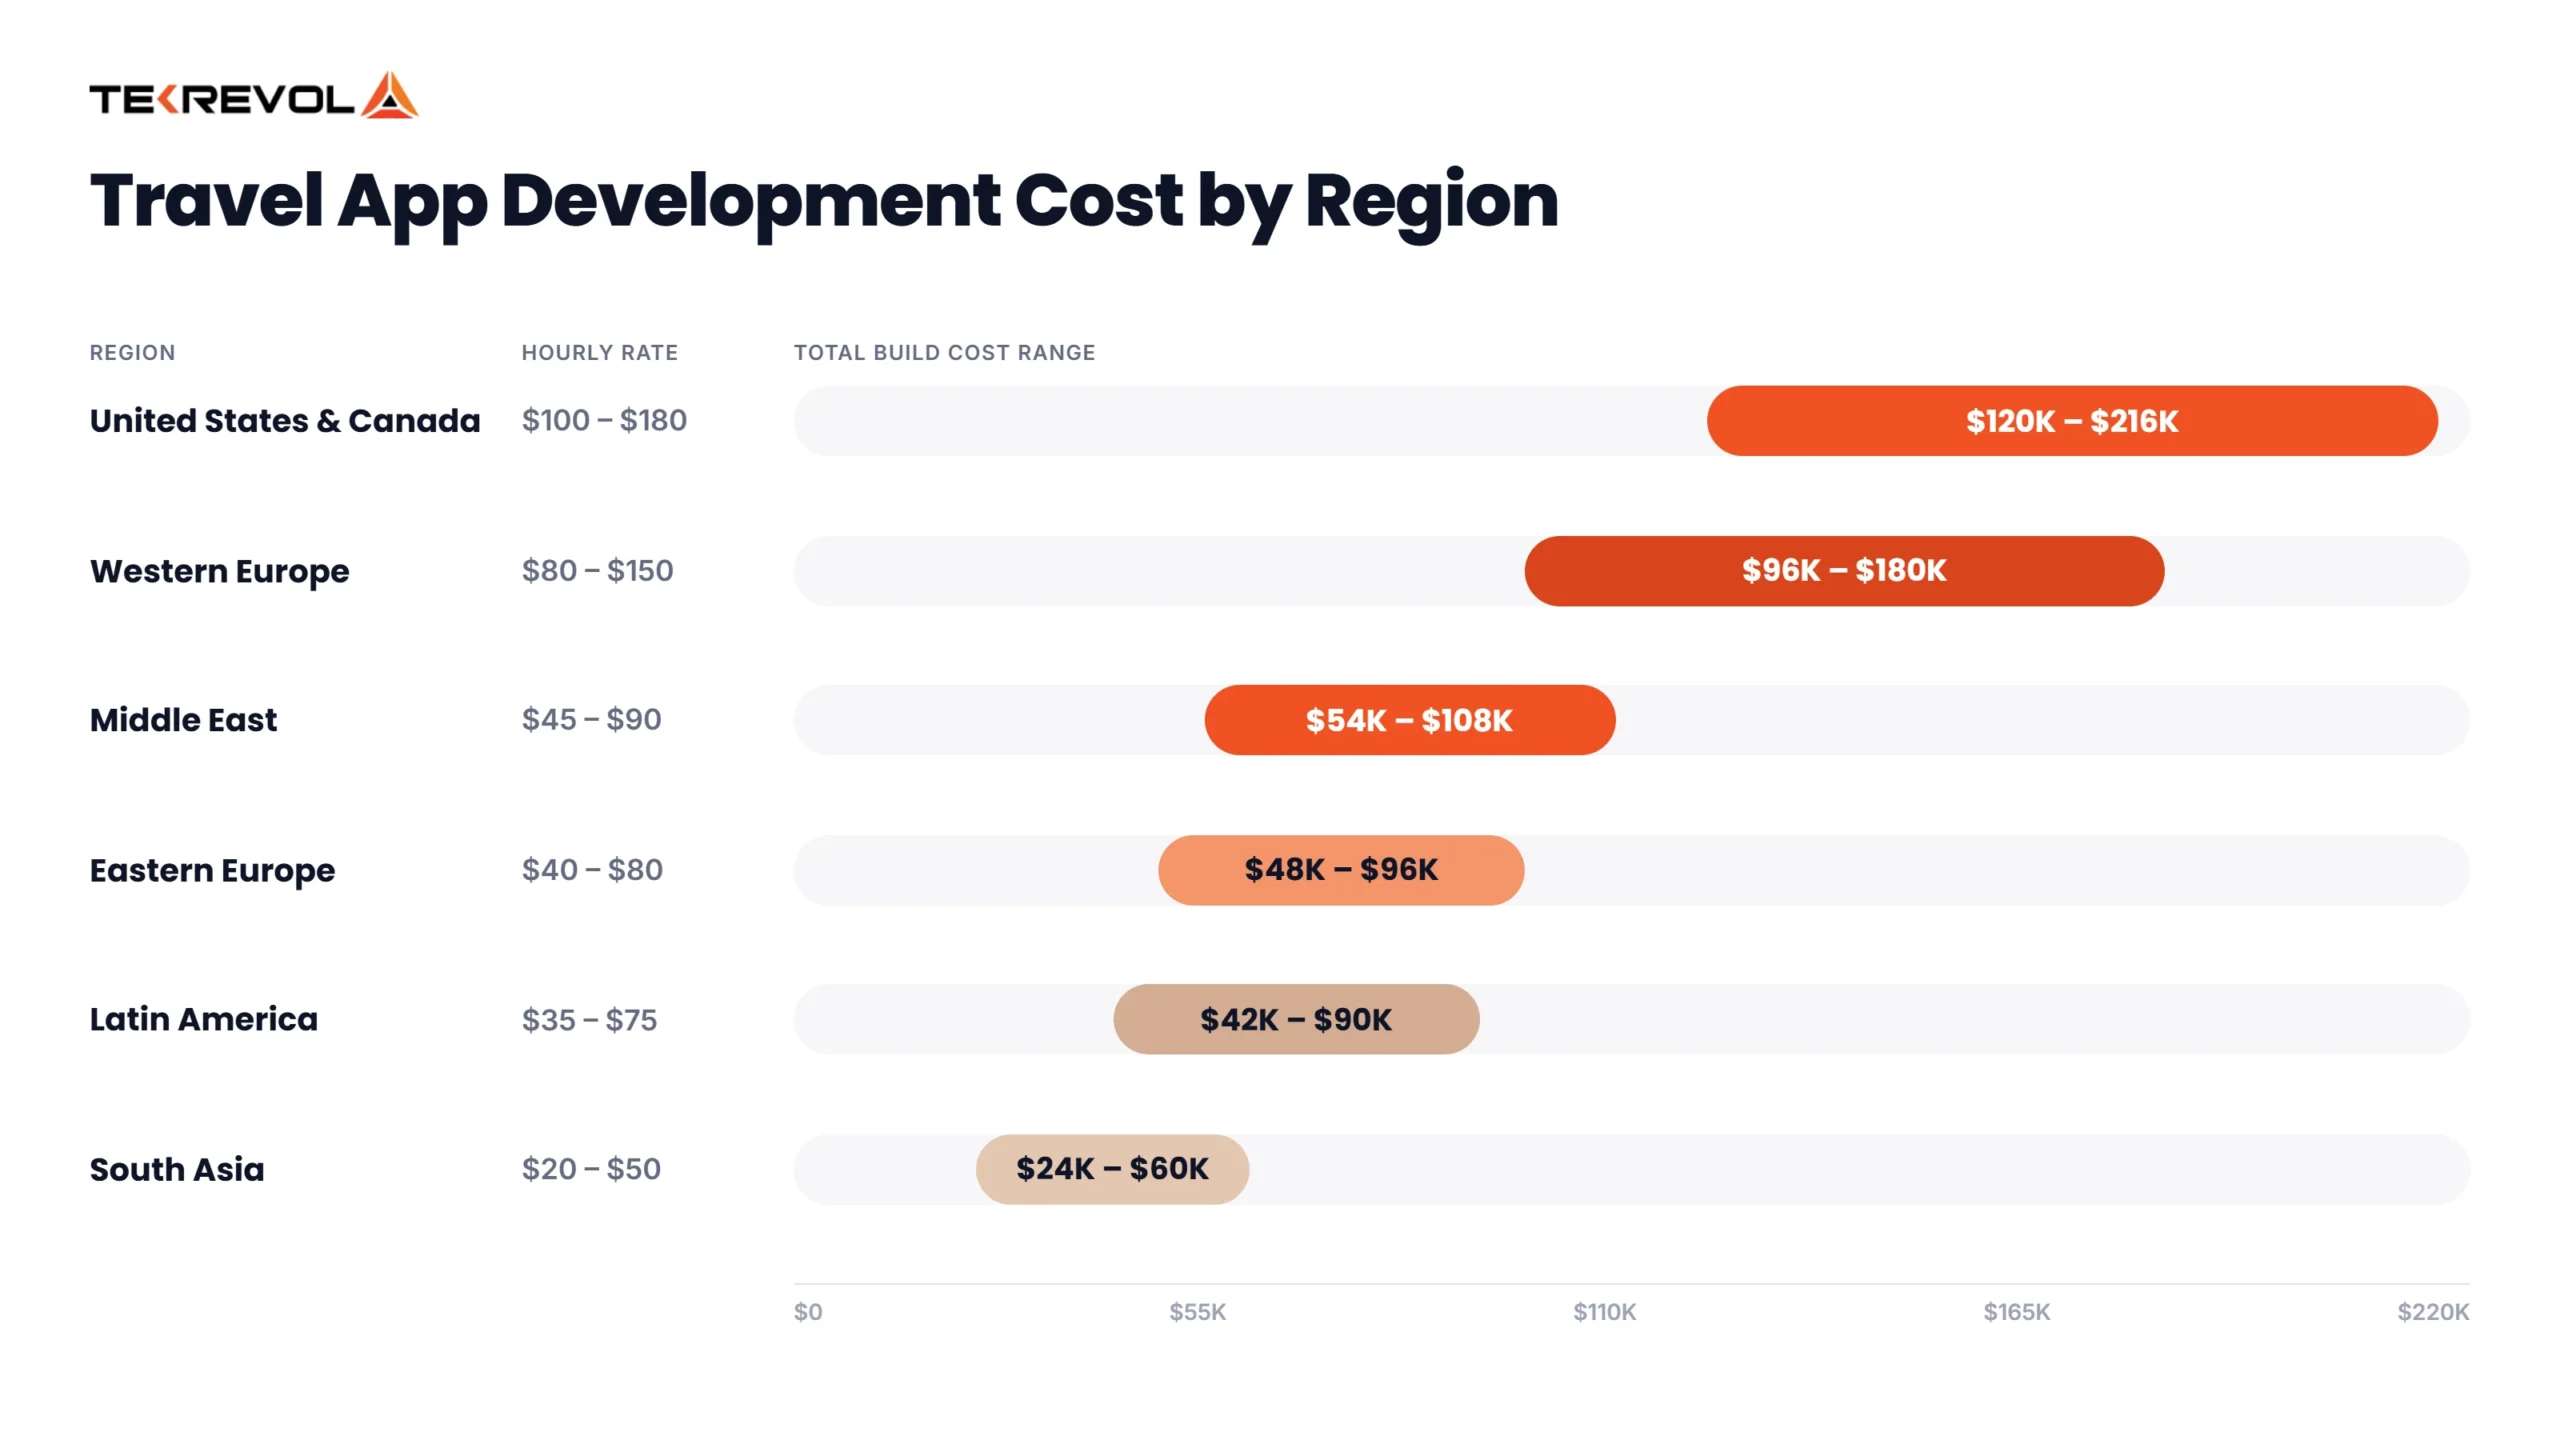Select the Middle East row label
Screen dimensions: 2560x1440
[x=183, y=720]
